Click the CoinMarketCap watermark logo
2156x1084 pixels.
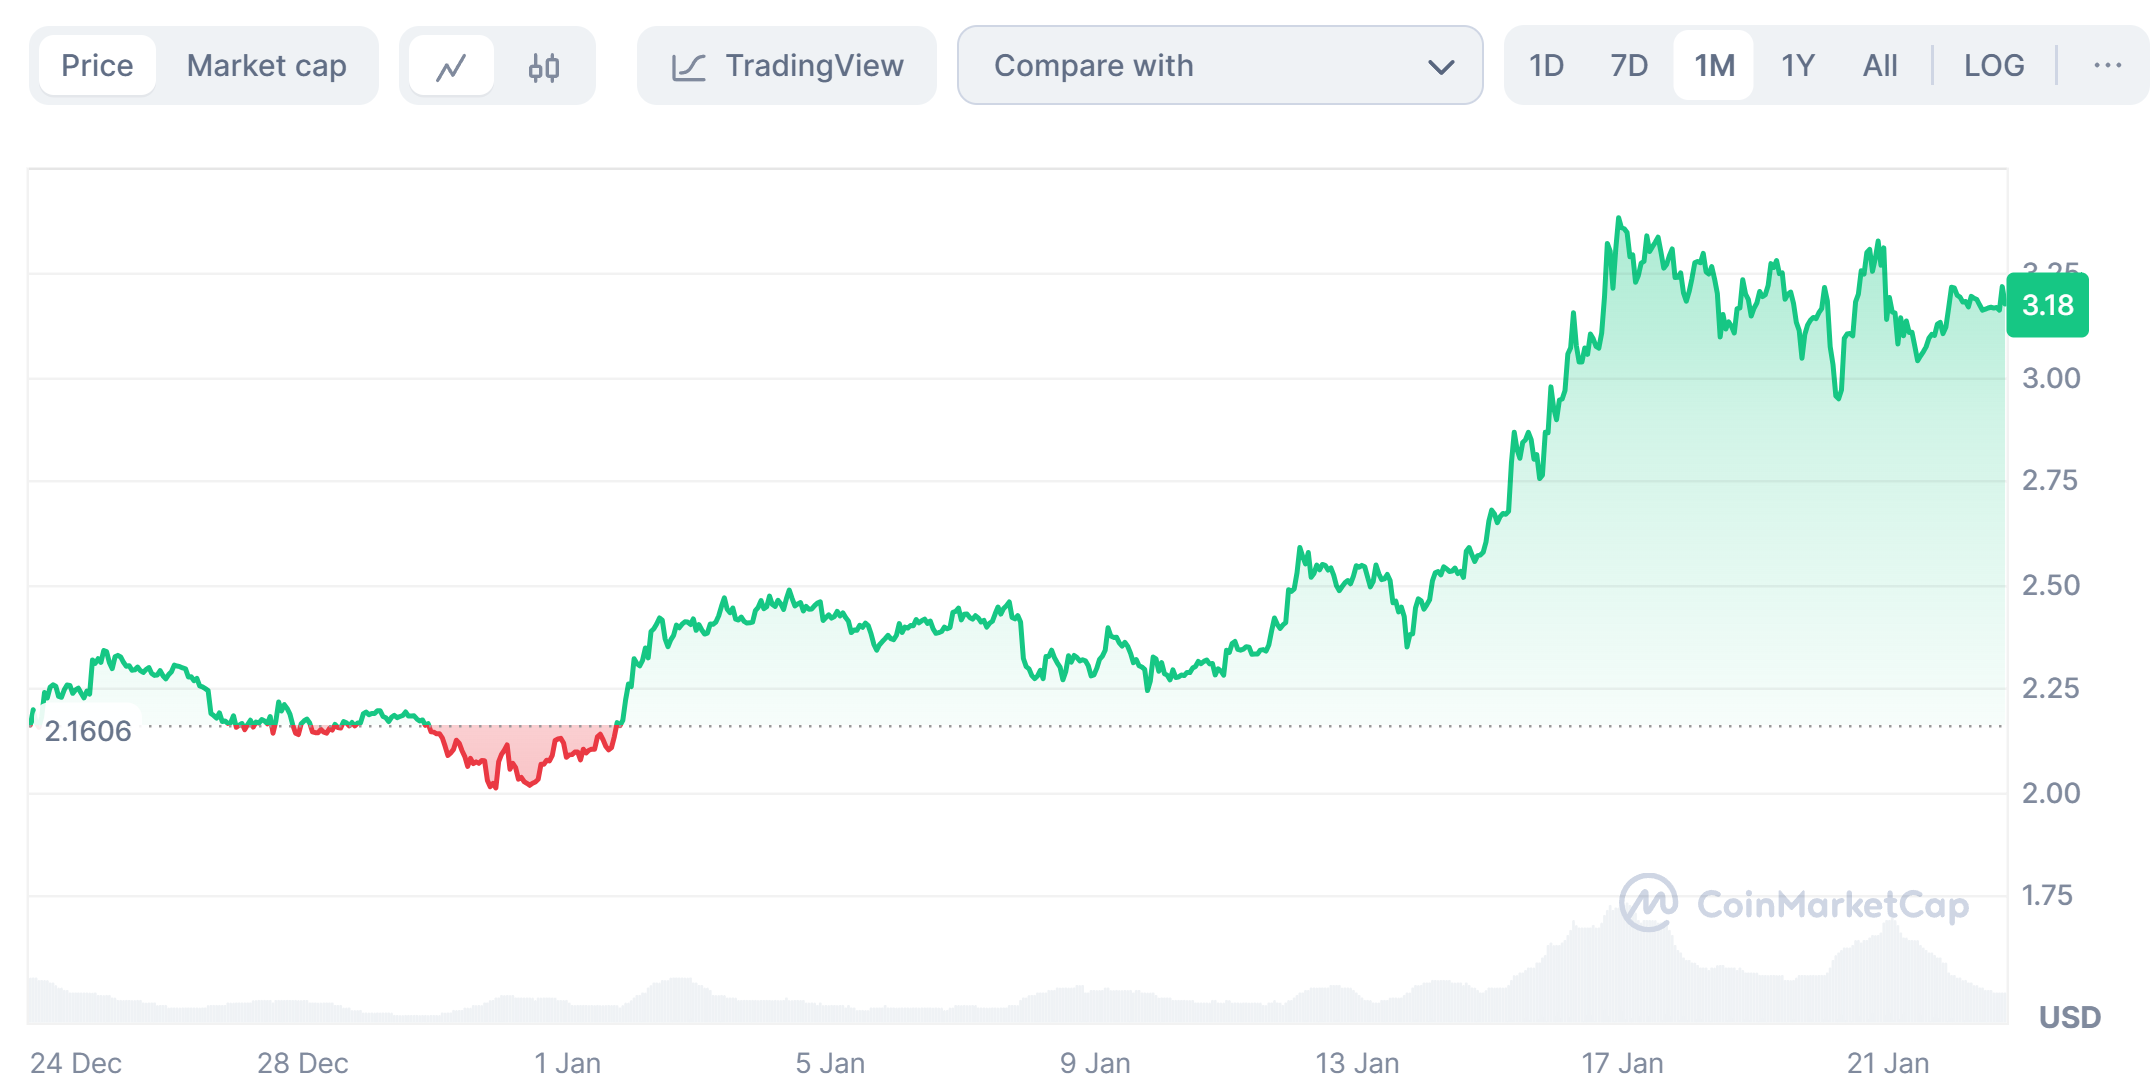tap(1648, 903)
